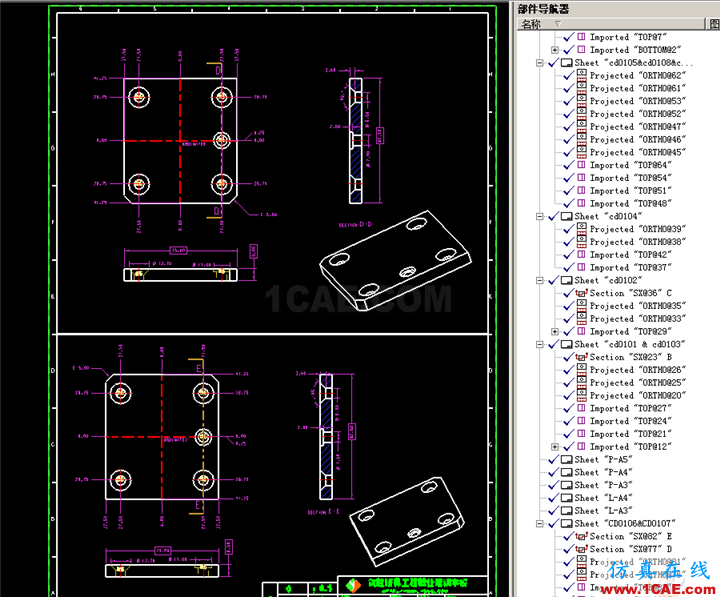
Task: Click the sheet icon of cd0104
Action: click(567, 216)
